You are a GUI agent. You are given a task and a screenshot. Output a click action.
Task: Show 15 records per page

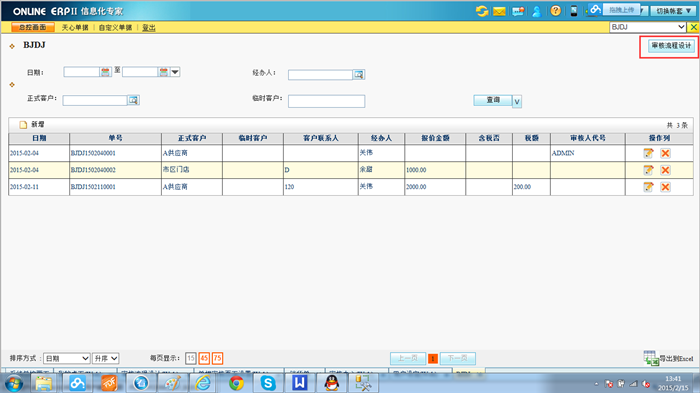[191, 358]
